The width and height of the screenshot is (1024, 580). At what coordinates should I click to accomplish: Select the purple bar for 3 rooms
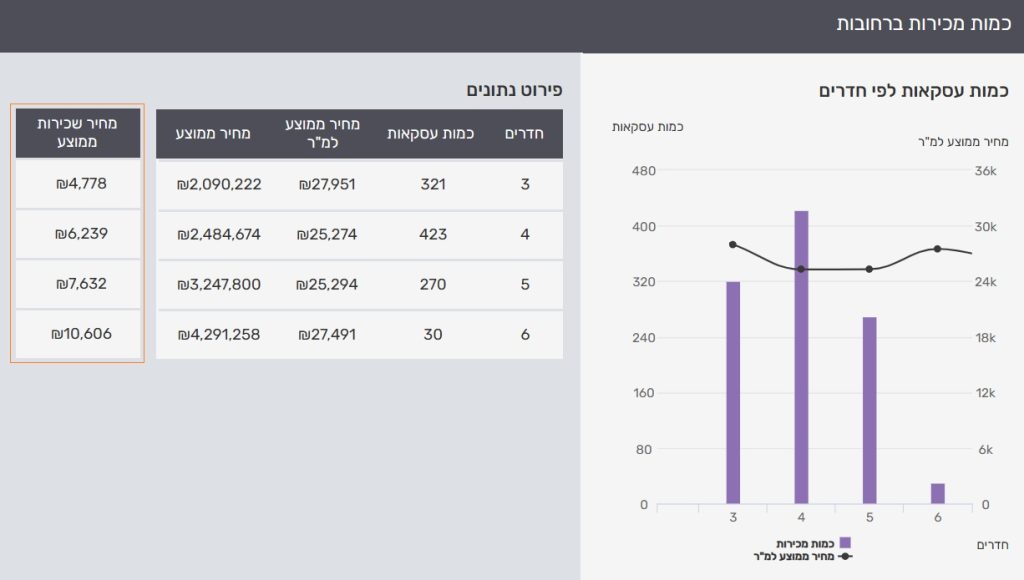[x=733, y=392]
